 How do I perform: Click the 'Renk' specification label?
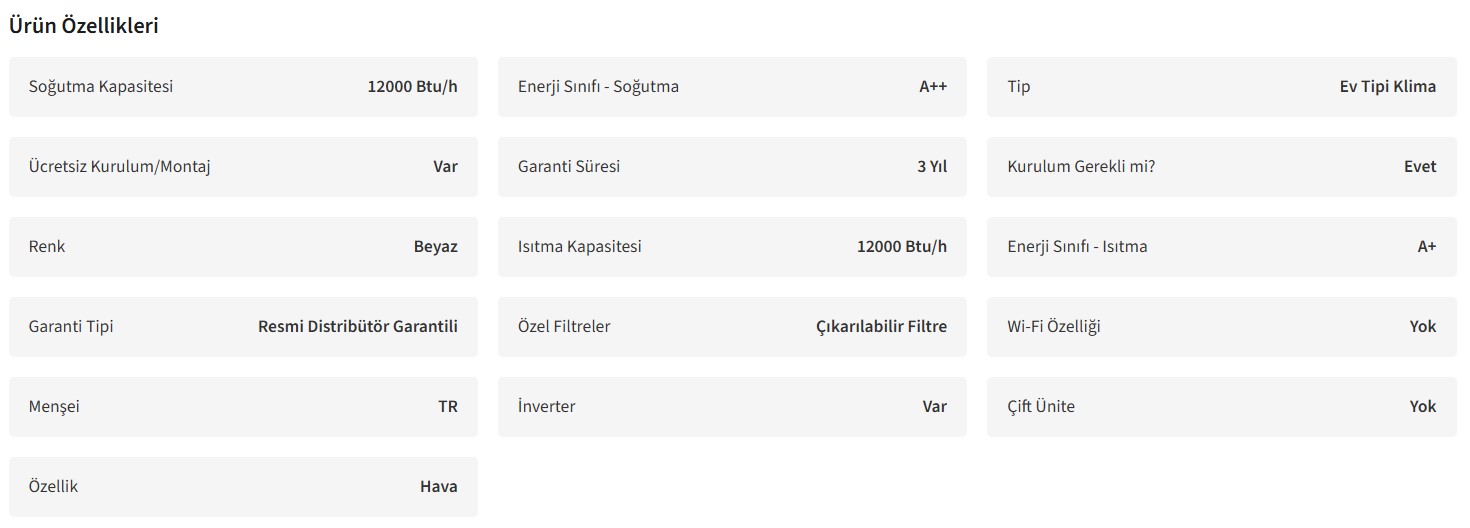point(47,247)
